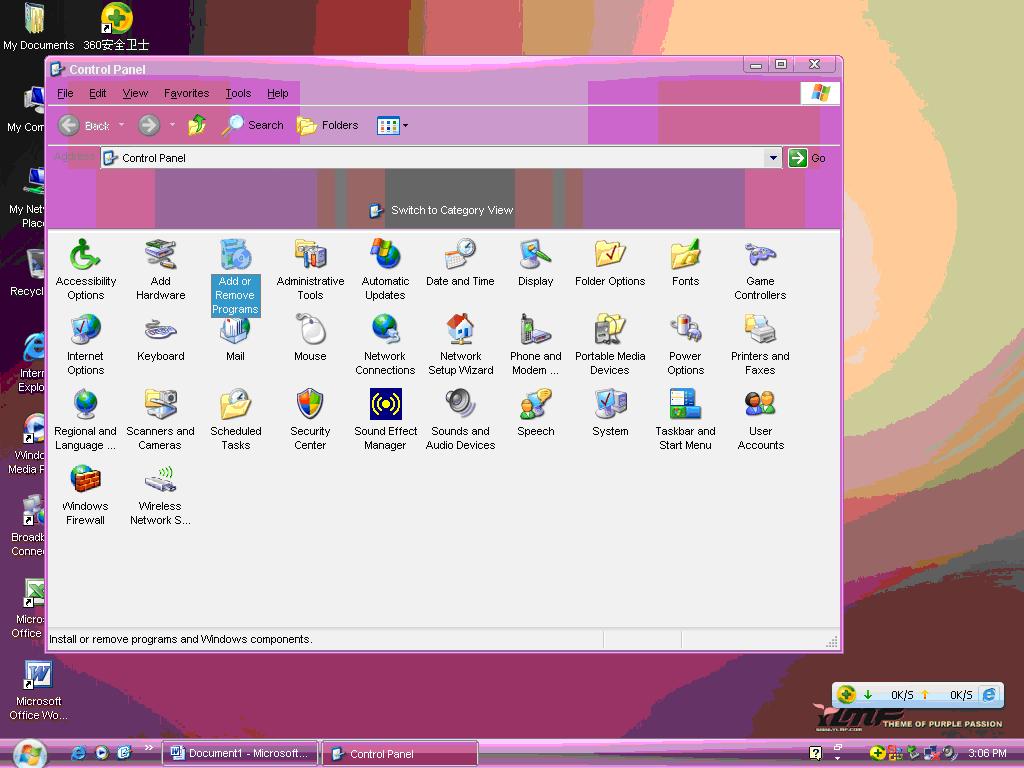This screenshot has width=1024, height=768.
Task: Go up one folder level
Action: click(197, 125)
